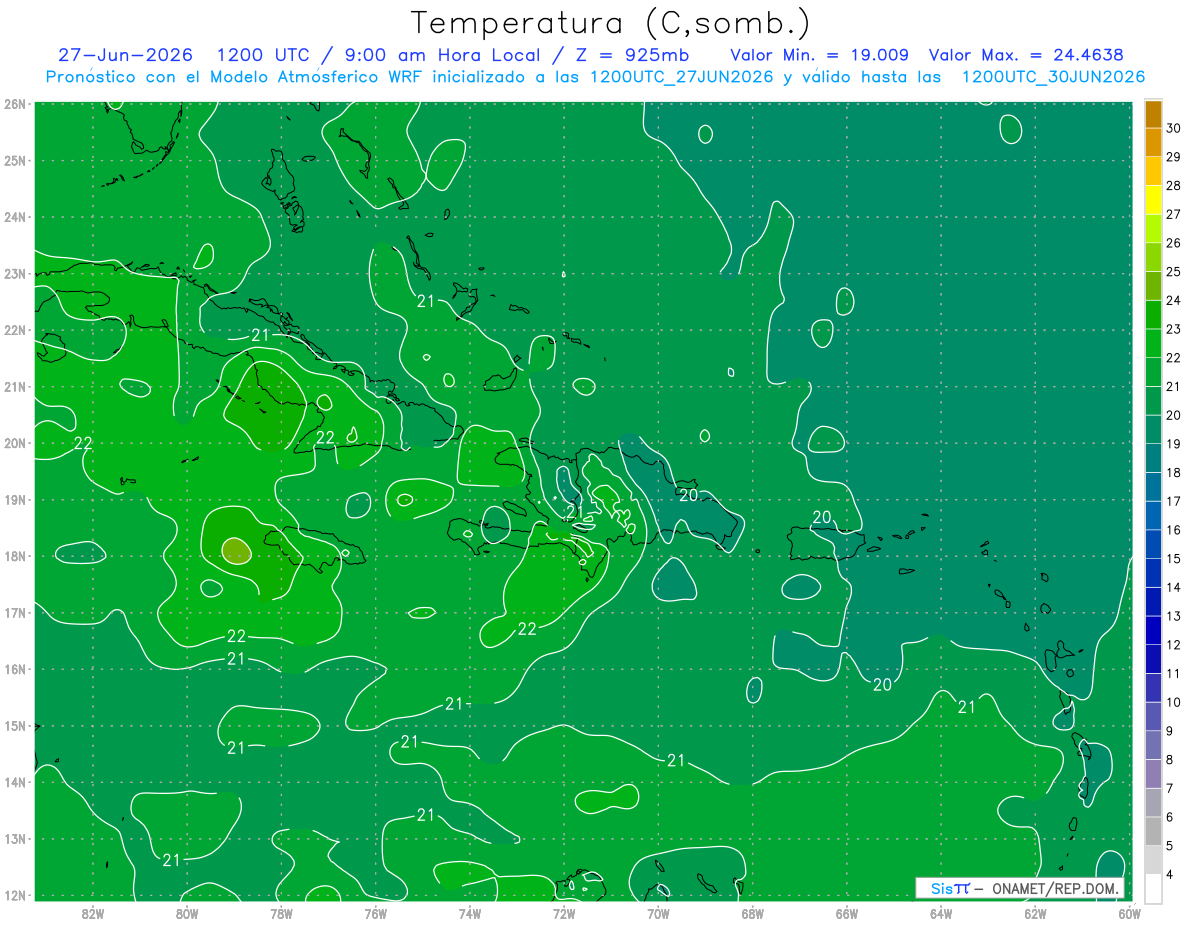Click the '25N' latitude axis label
Viewport: 1200px width, 927px height.
pyautogui.click(x=15, y=160)
